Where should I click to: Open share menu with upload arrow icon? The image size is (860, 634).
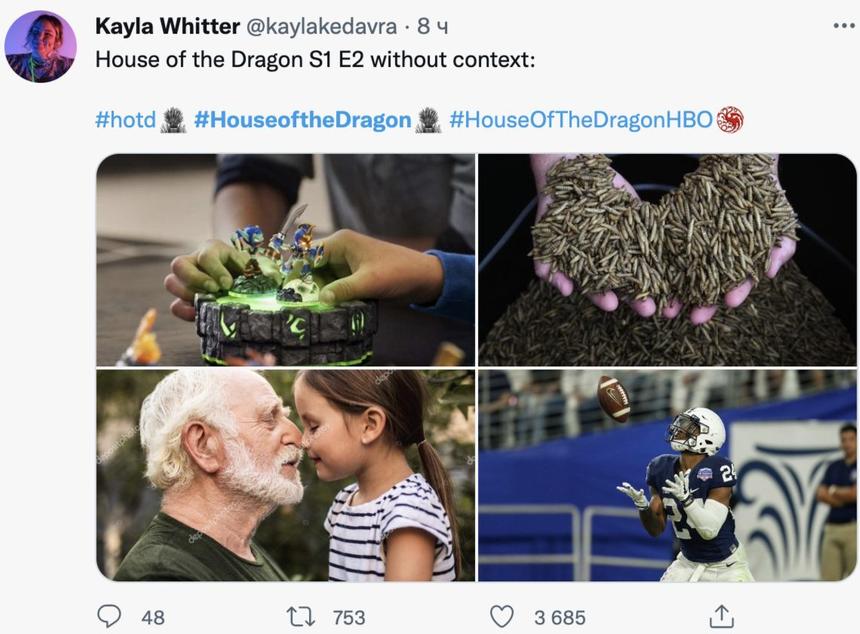tap(721, 616)
